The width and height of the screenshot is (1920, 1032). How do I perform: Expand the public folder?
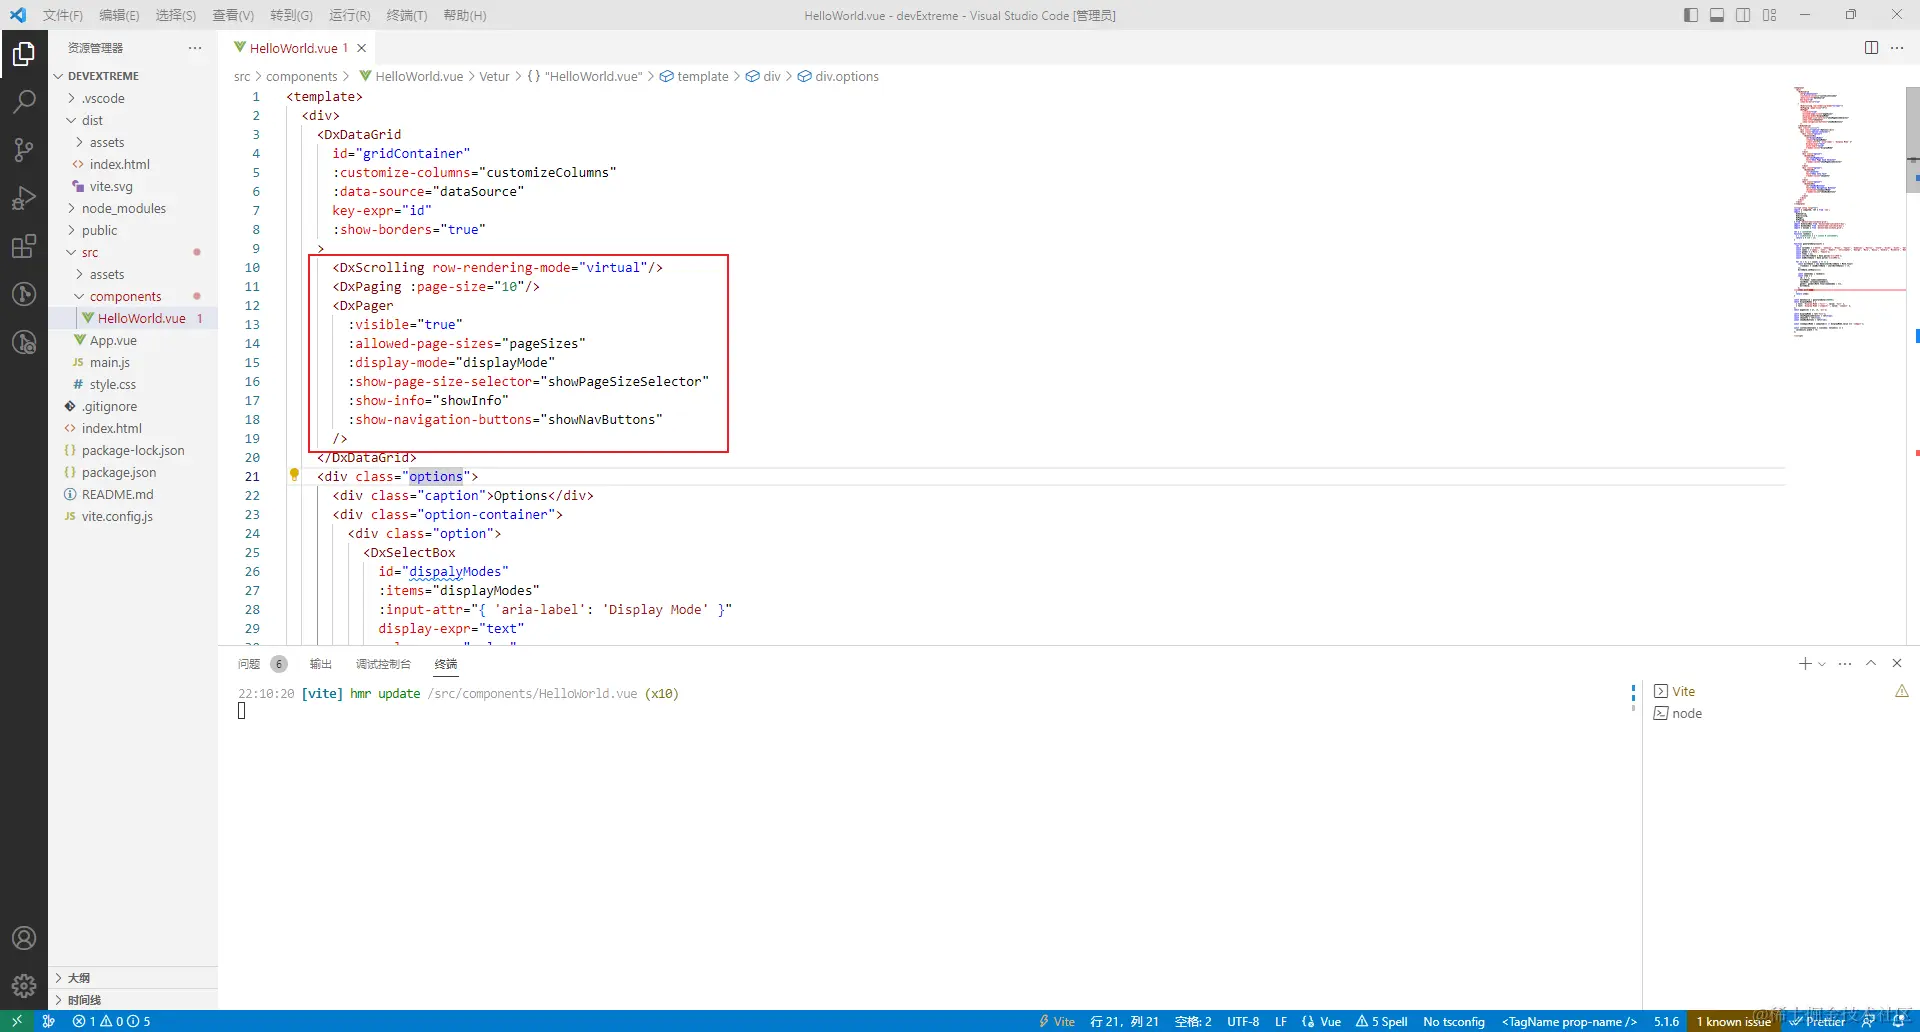pyautogui.click(x=133, y=230)
